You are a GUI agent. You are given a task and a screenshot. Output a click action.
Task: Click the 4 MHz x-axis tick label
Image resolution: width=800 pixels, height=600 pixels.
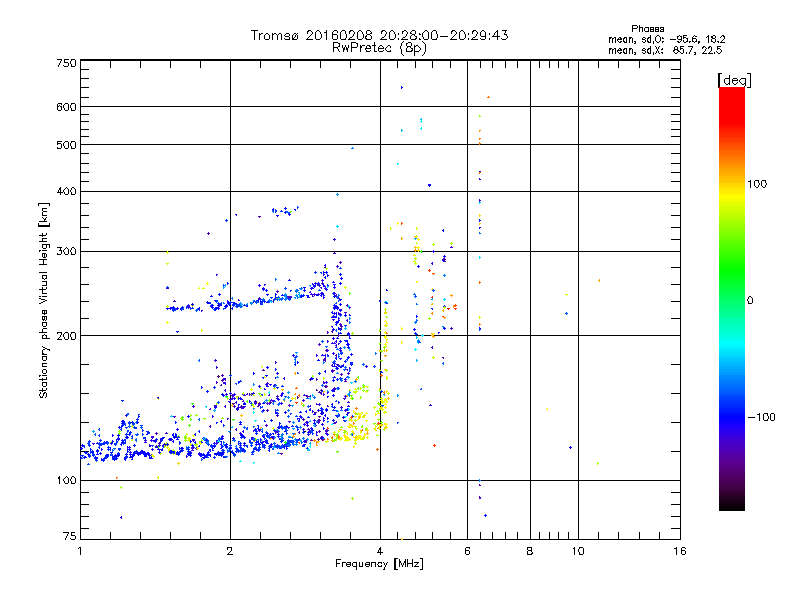coord(380,552)
